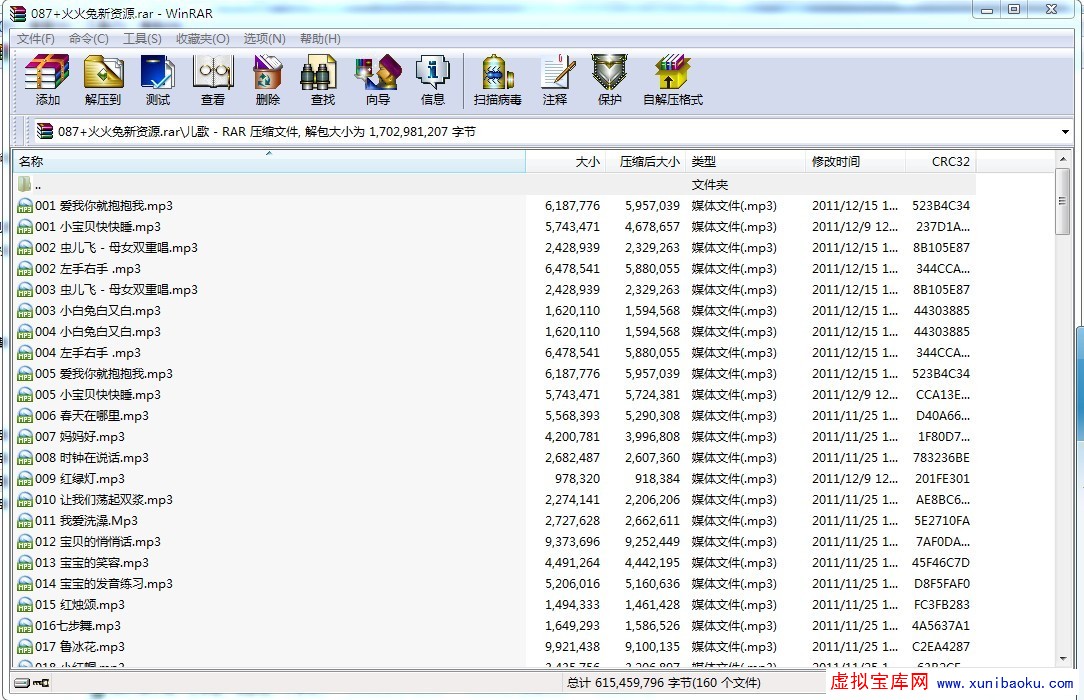This screenshot has width=1084, height=700.
Task: Click the 保护 (Protect) archive icon
Action: click(x=609, y=80)
